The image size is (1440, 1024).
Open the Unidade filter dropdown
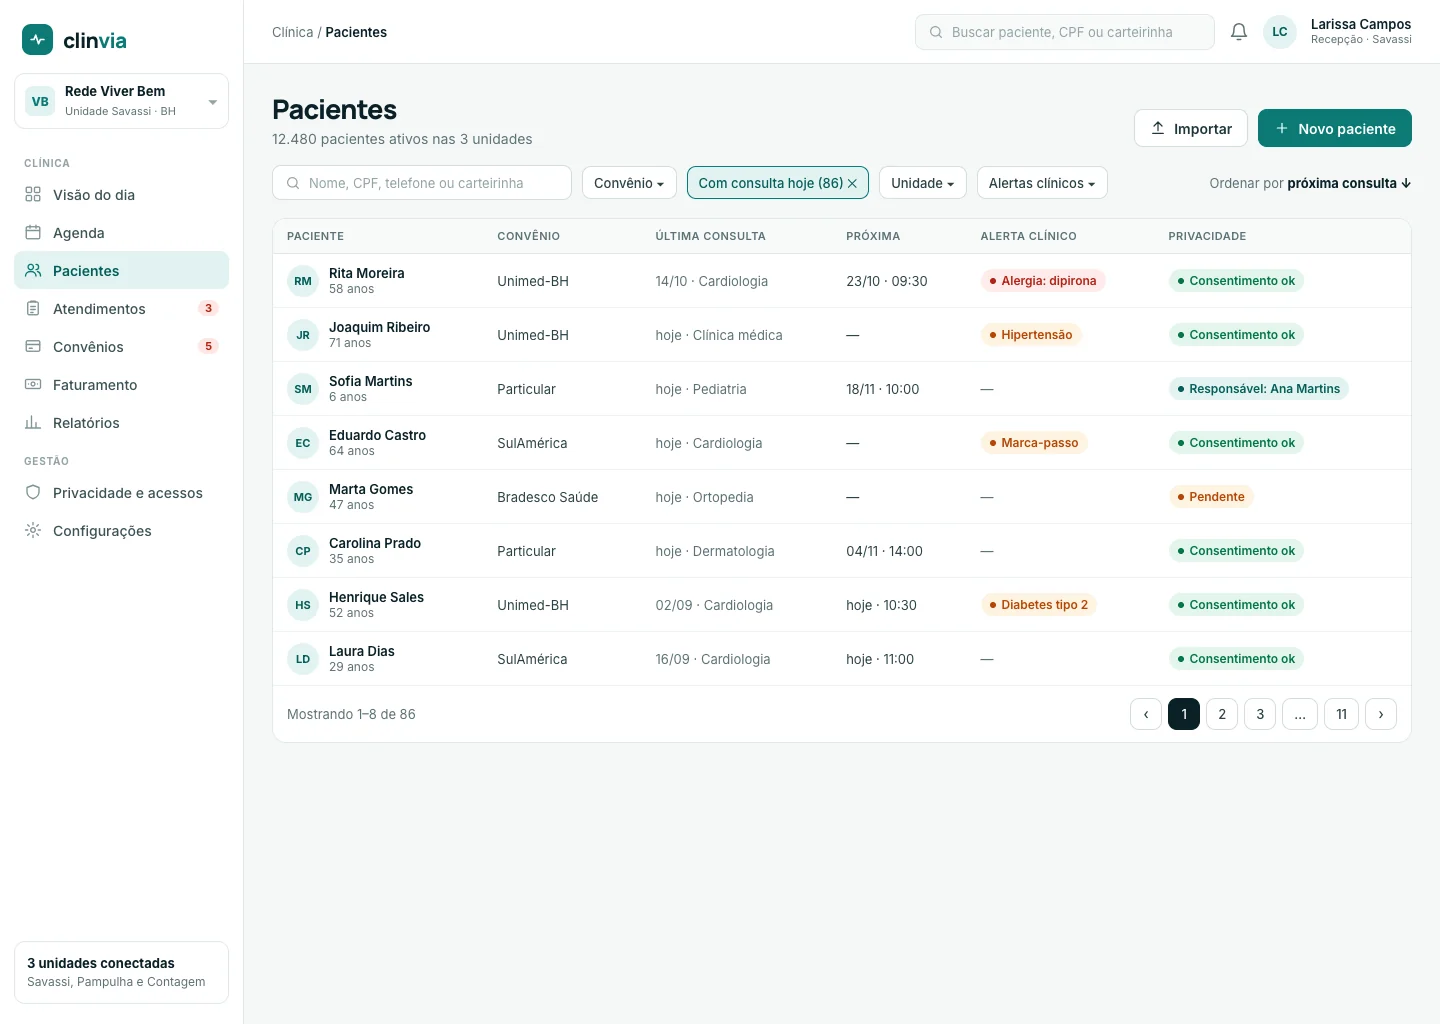(922, 183)
